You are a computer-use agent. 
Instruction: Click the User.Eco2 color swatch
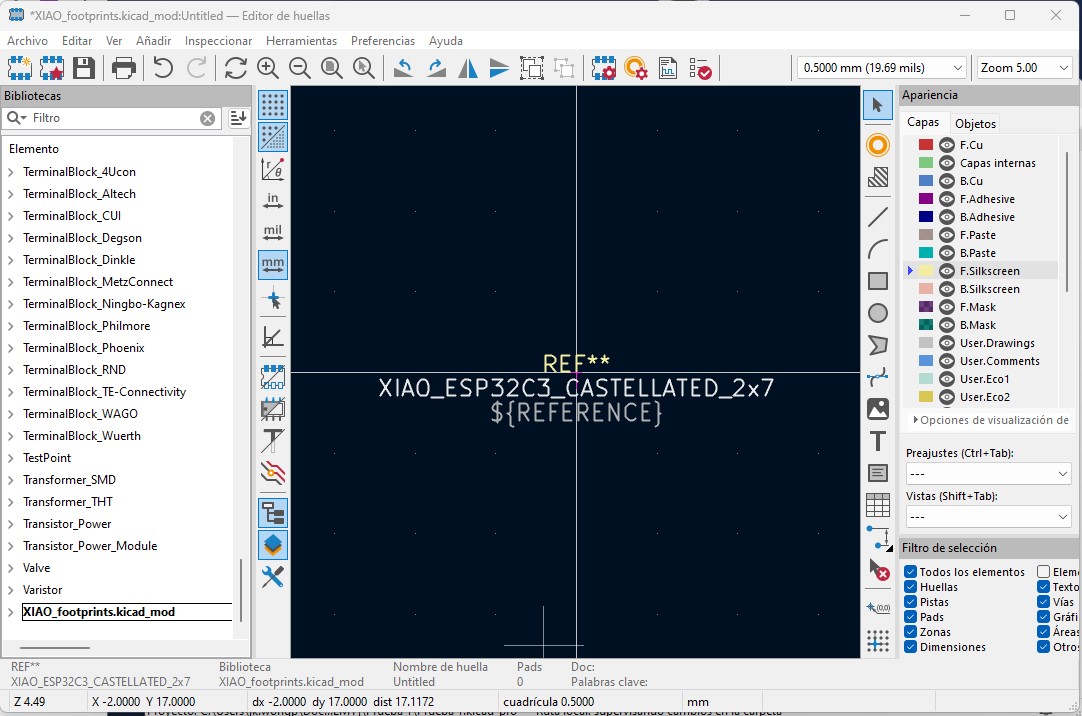[925, 397]
